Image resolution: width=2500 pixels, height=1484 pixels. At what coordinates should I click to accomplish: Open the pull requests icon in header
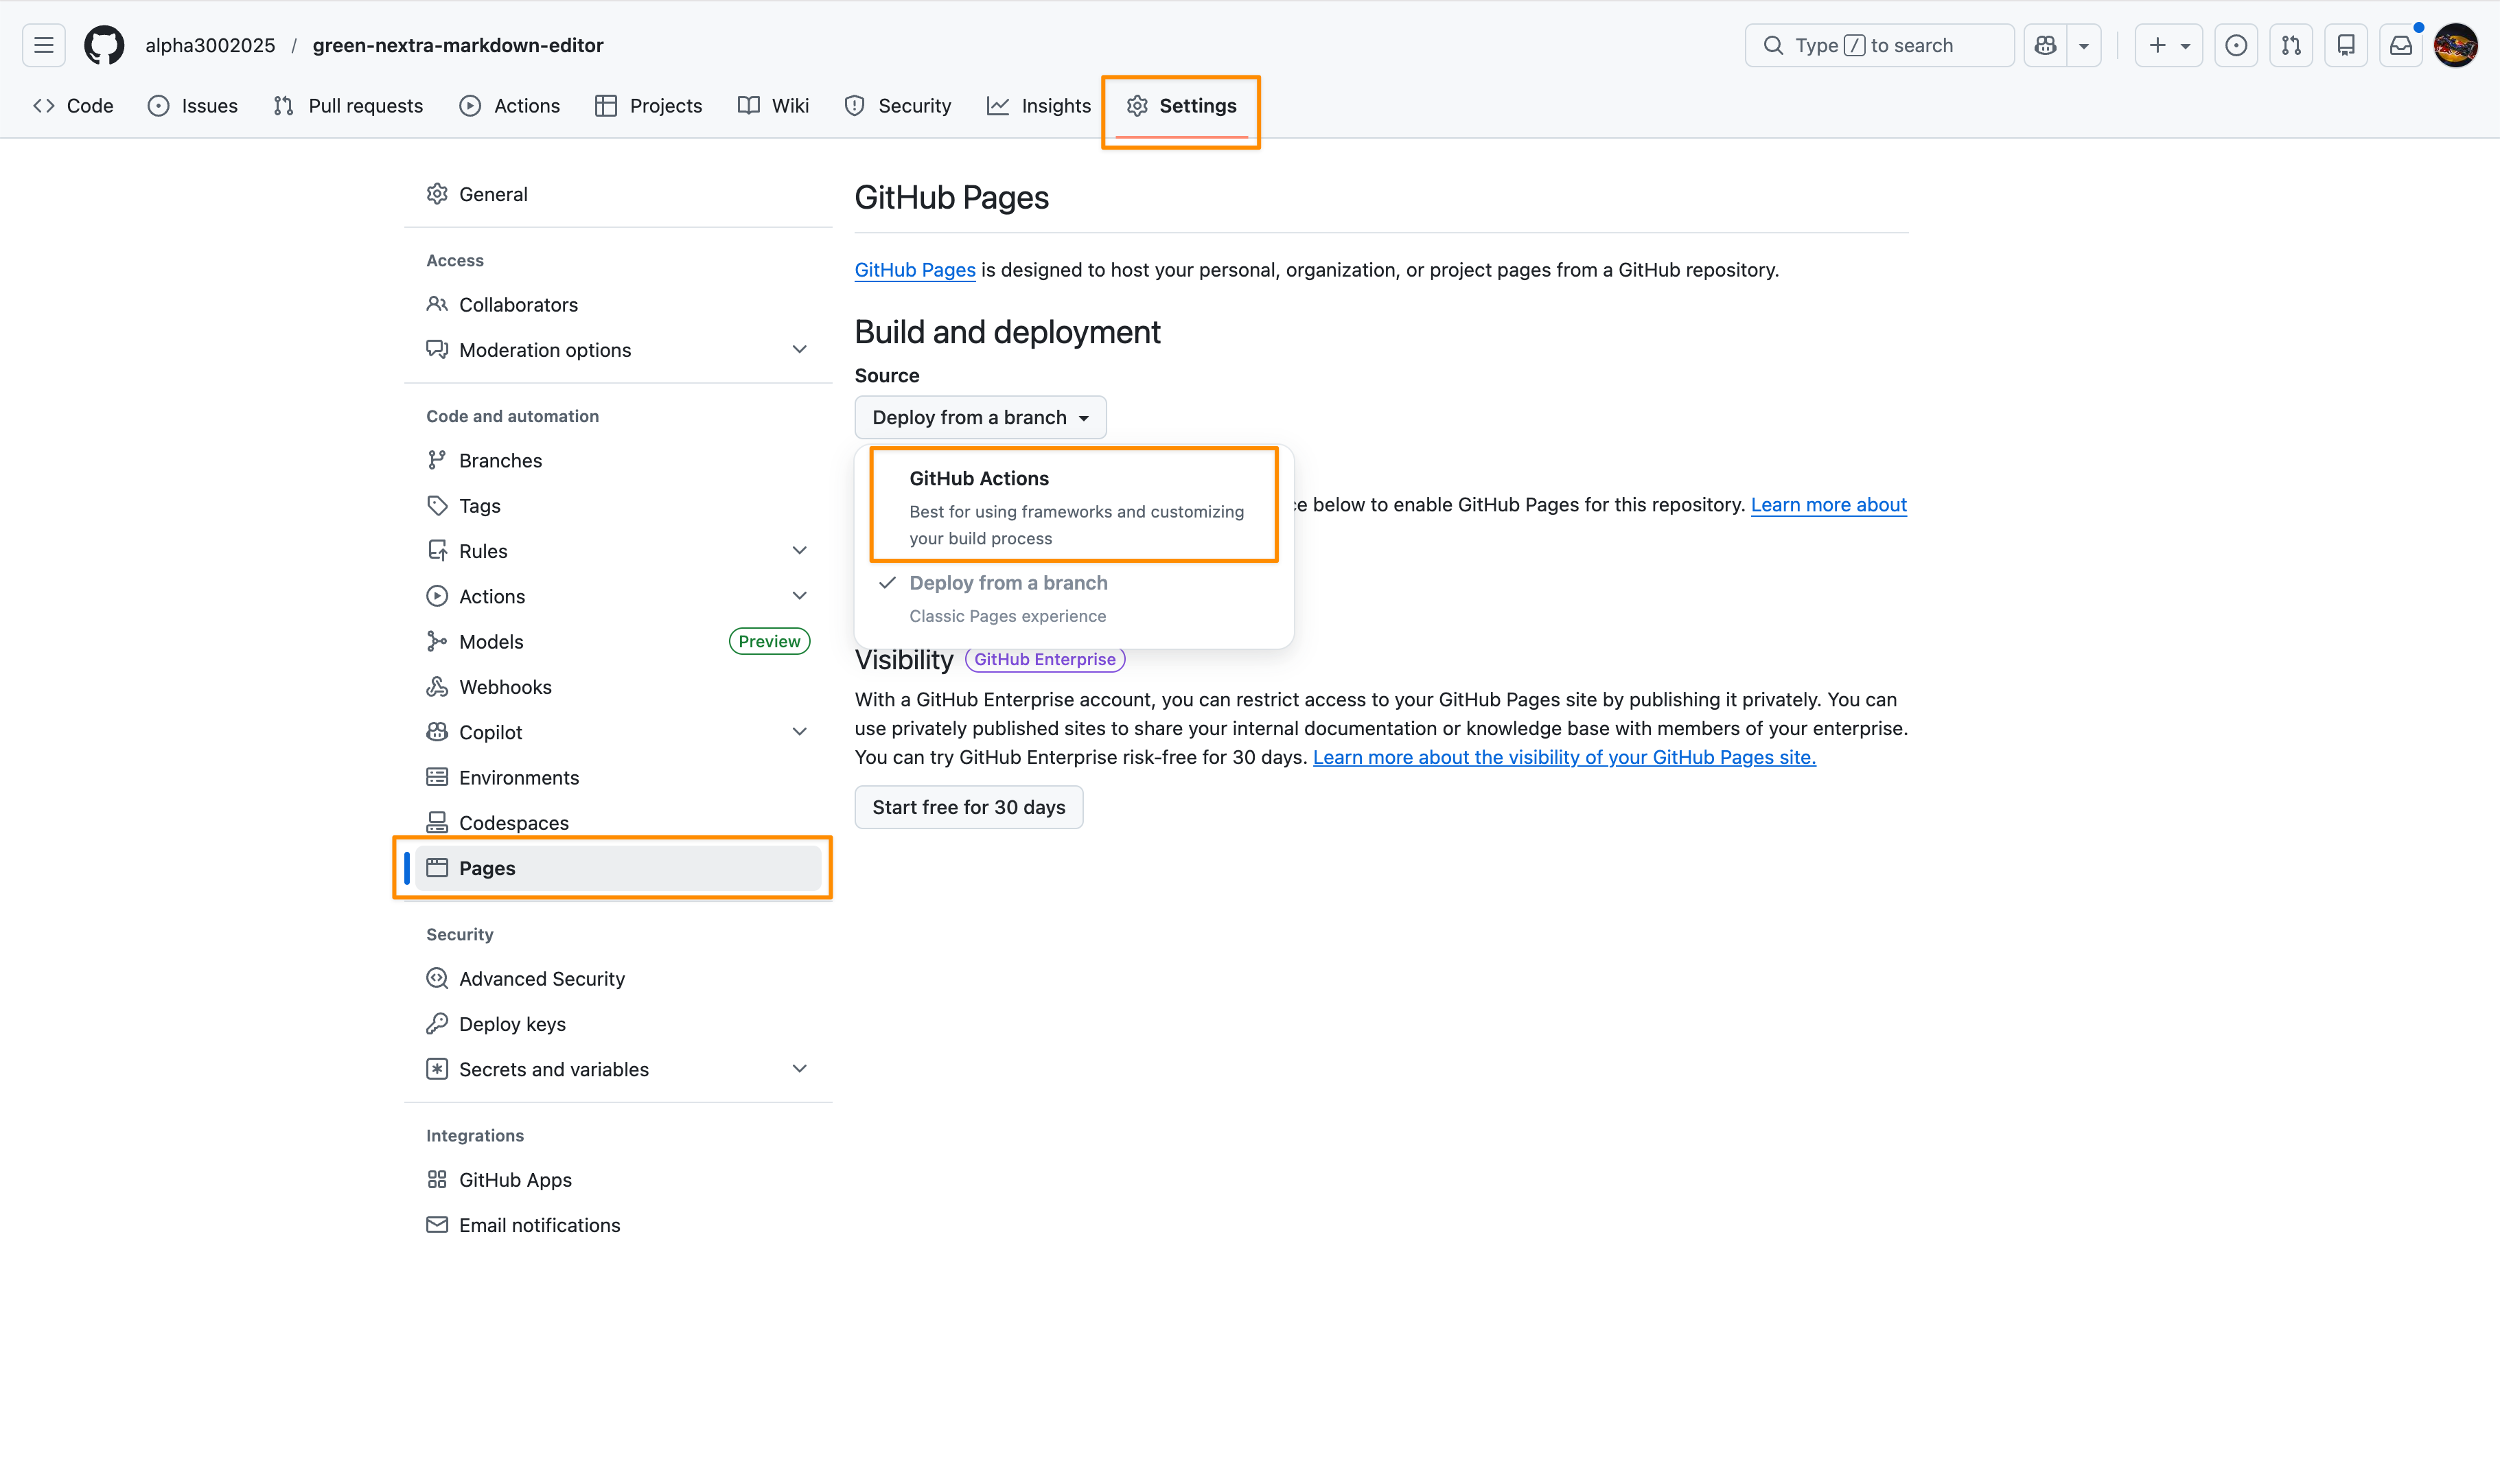[x=2291, y=45]
